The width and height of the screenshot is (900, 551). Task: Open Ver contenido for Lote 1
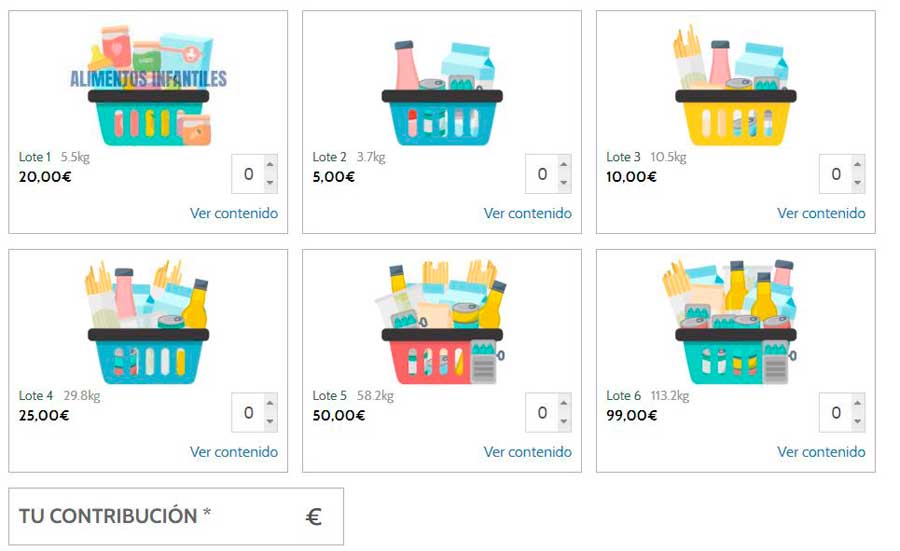tap(234, 213)
